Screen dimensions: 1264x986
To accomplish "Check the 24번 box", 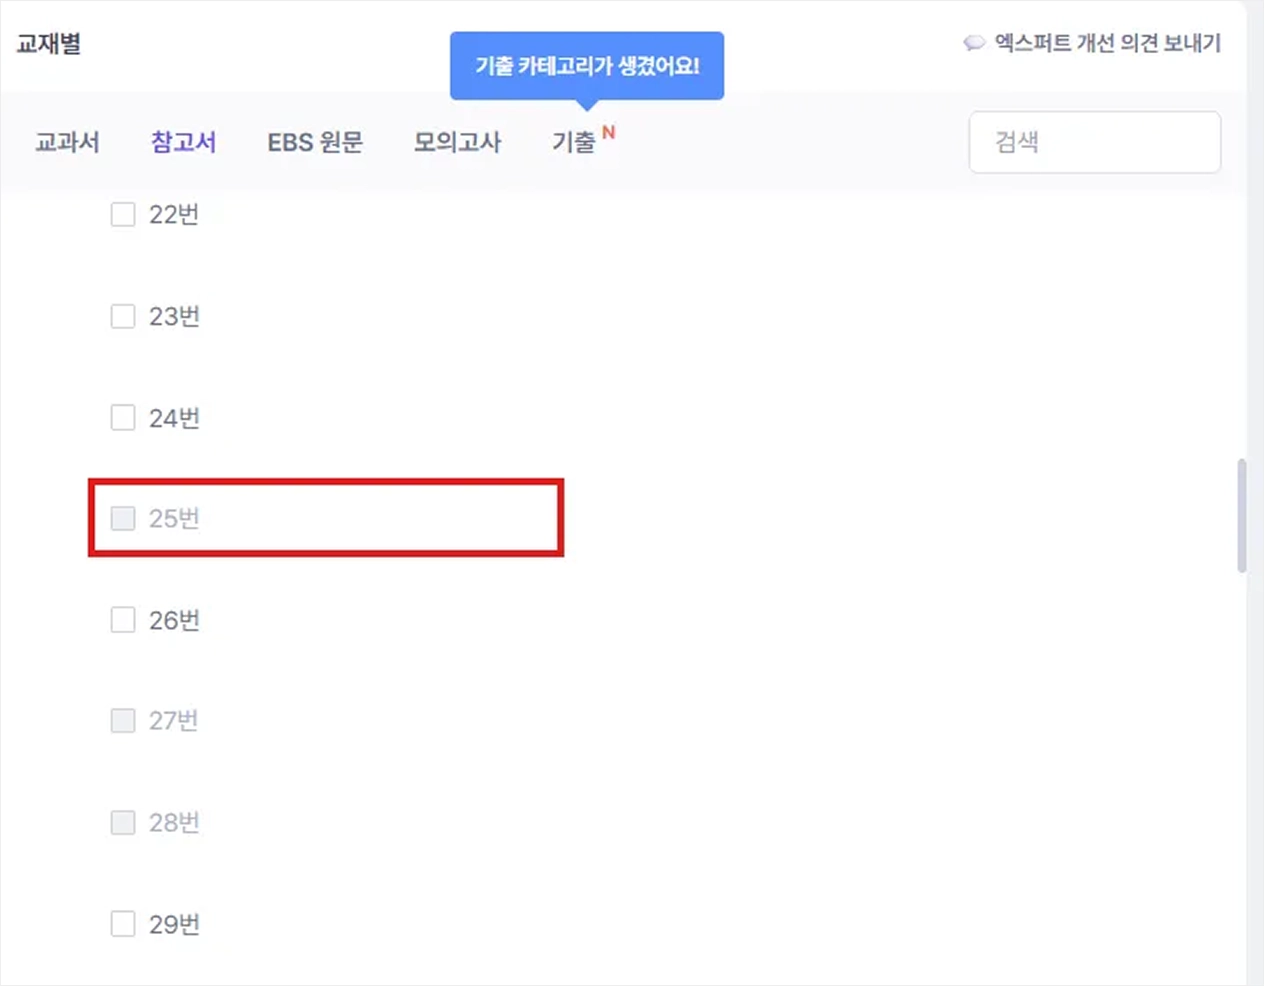I will coord(123,417).
